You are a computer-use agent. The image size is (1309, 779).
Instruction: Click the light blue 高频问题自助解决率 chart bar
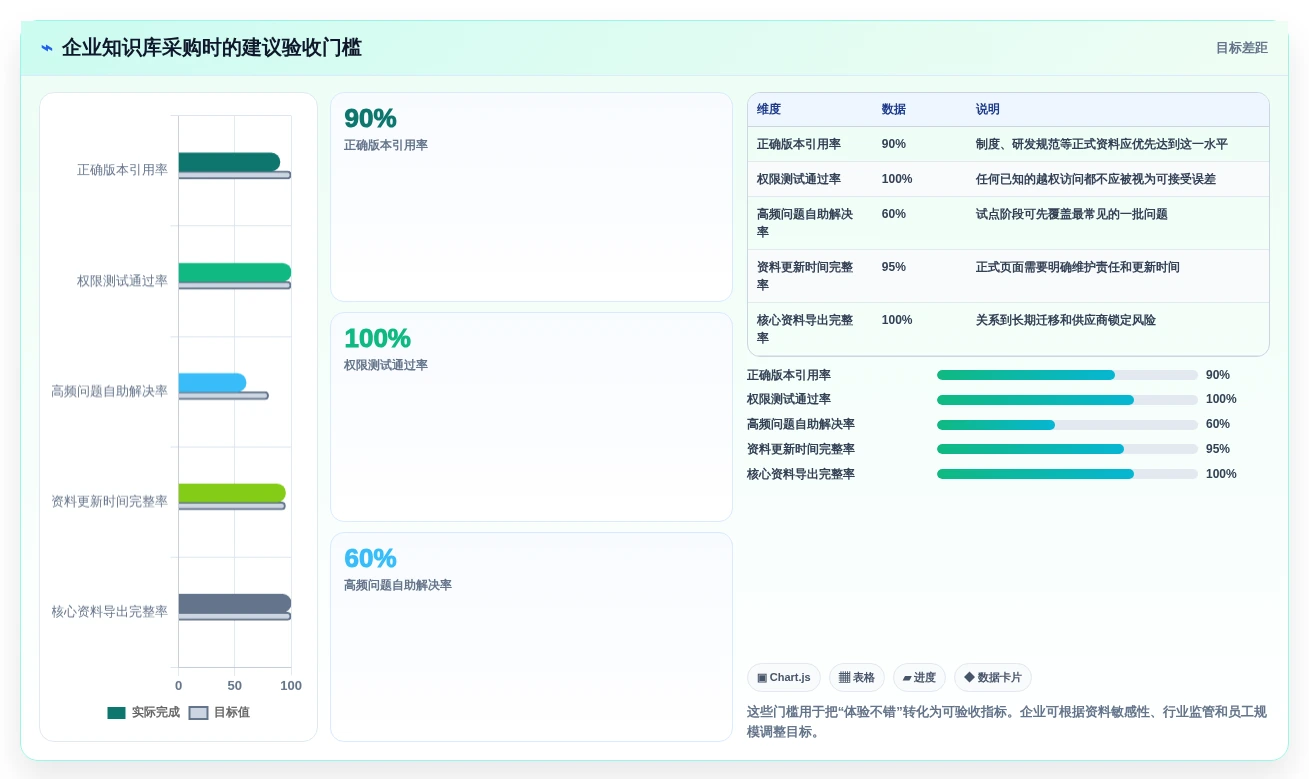pyautogui.click(x=212, y=382)
